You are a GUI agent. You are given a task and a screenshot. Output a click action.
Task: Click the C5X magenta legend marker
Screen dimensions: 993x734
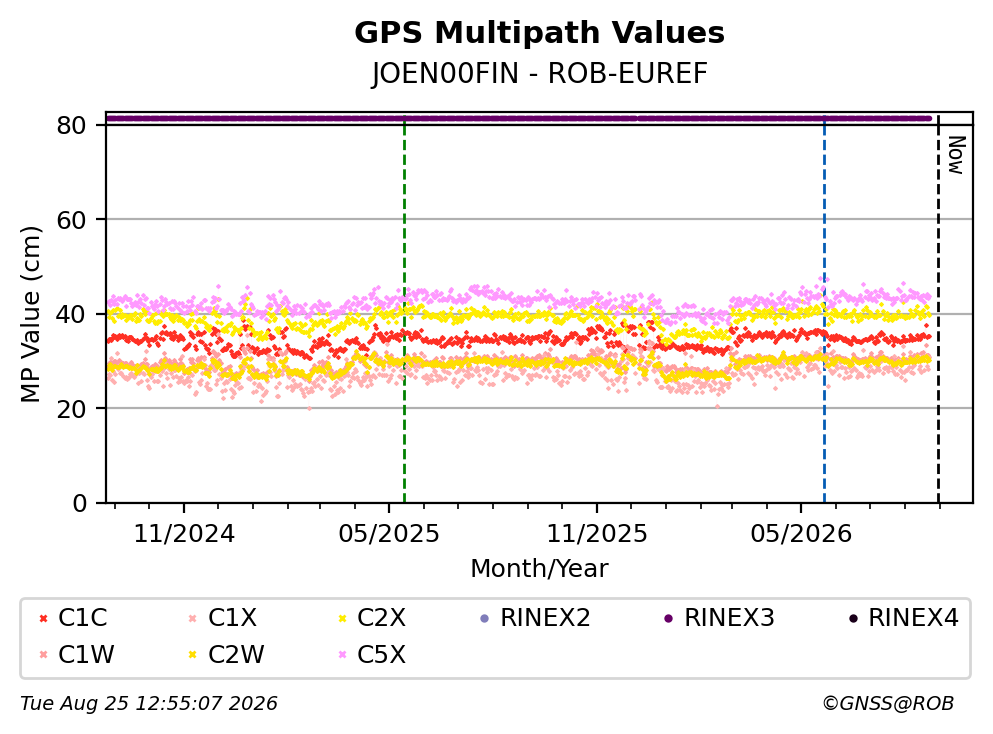click(343, 654)
